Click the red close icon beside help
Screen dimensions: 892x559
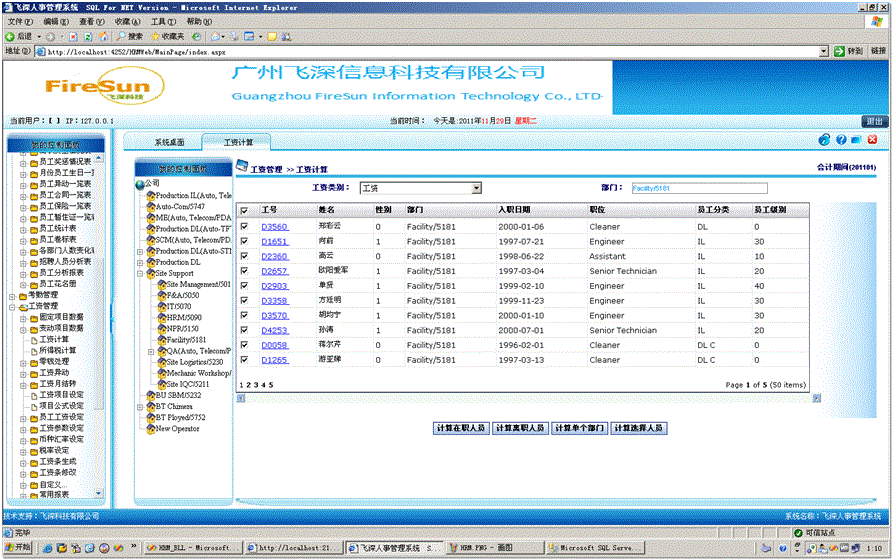pyautogui.click(x=871, y=140)
